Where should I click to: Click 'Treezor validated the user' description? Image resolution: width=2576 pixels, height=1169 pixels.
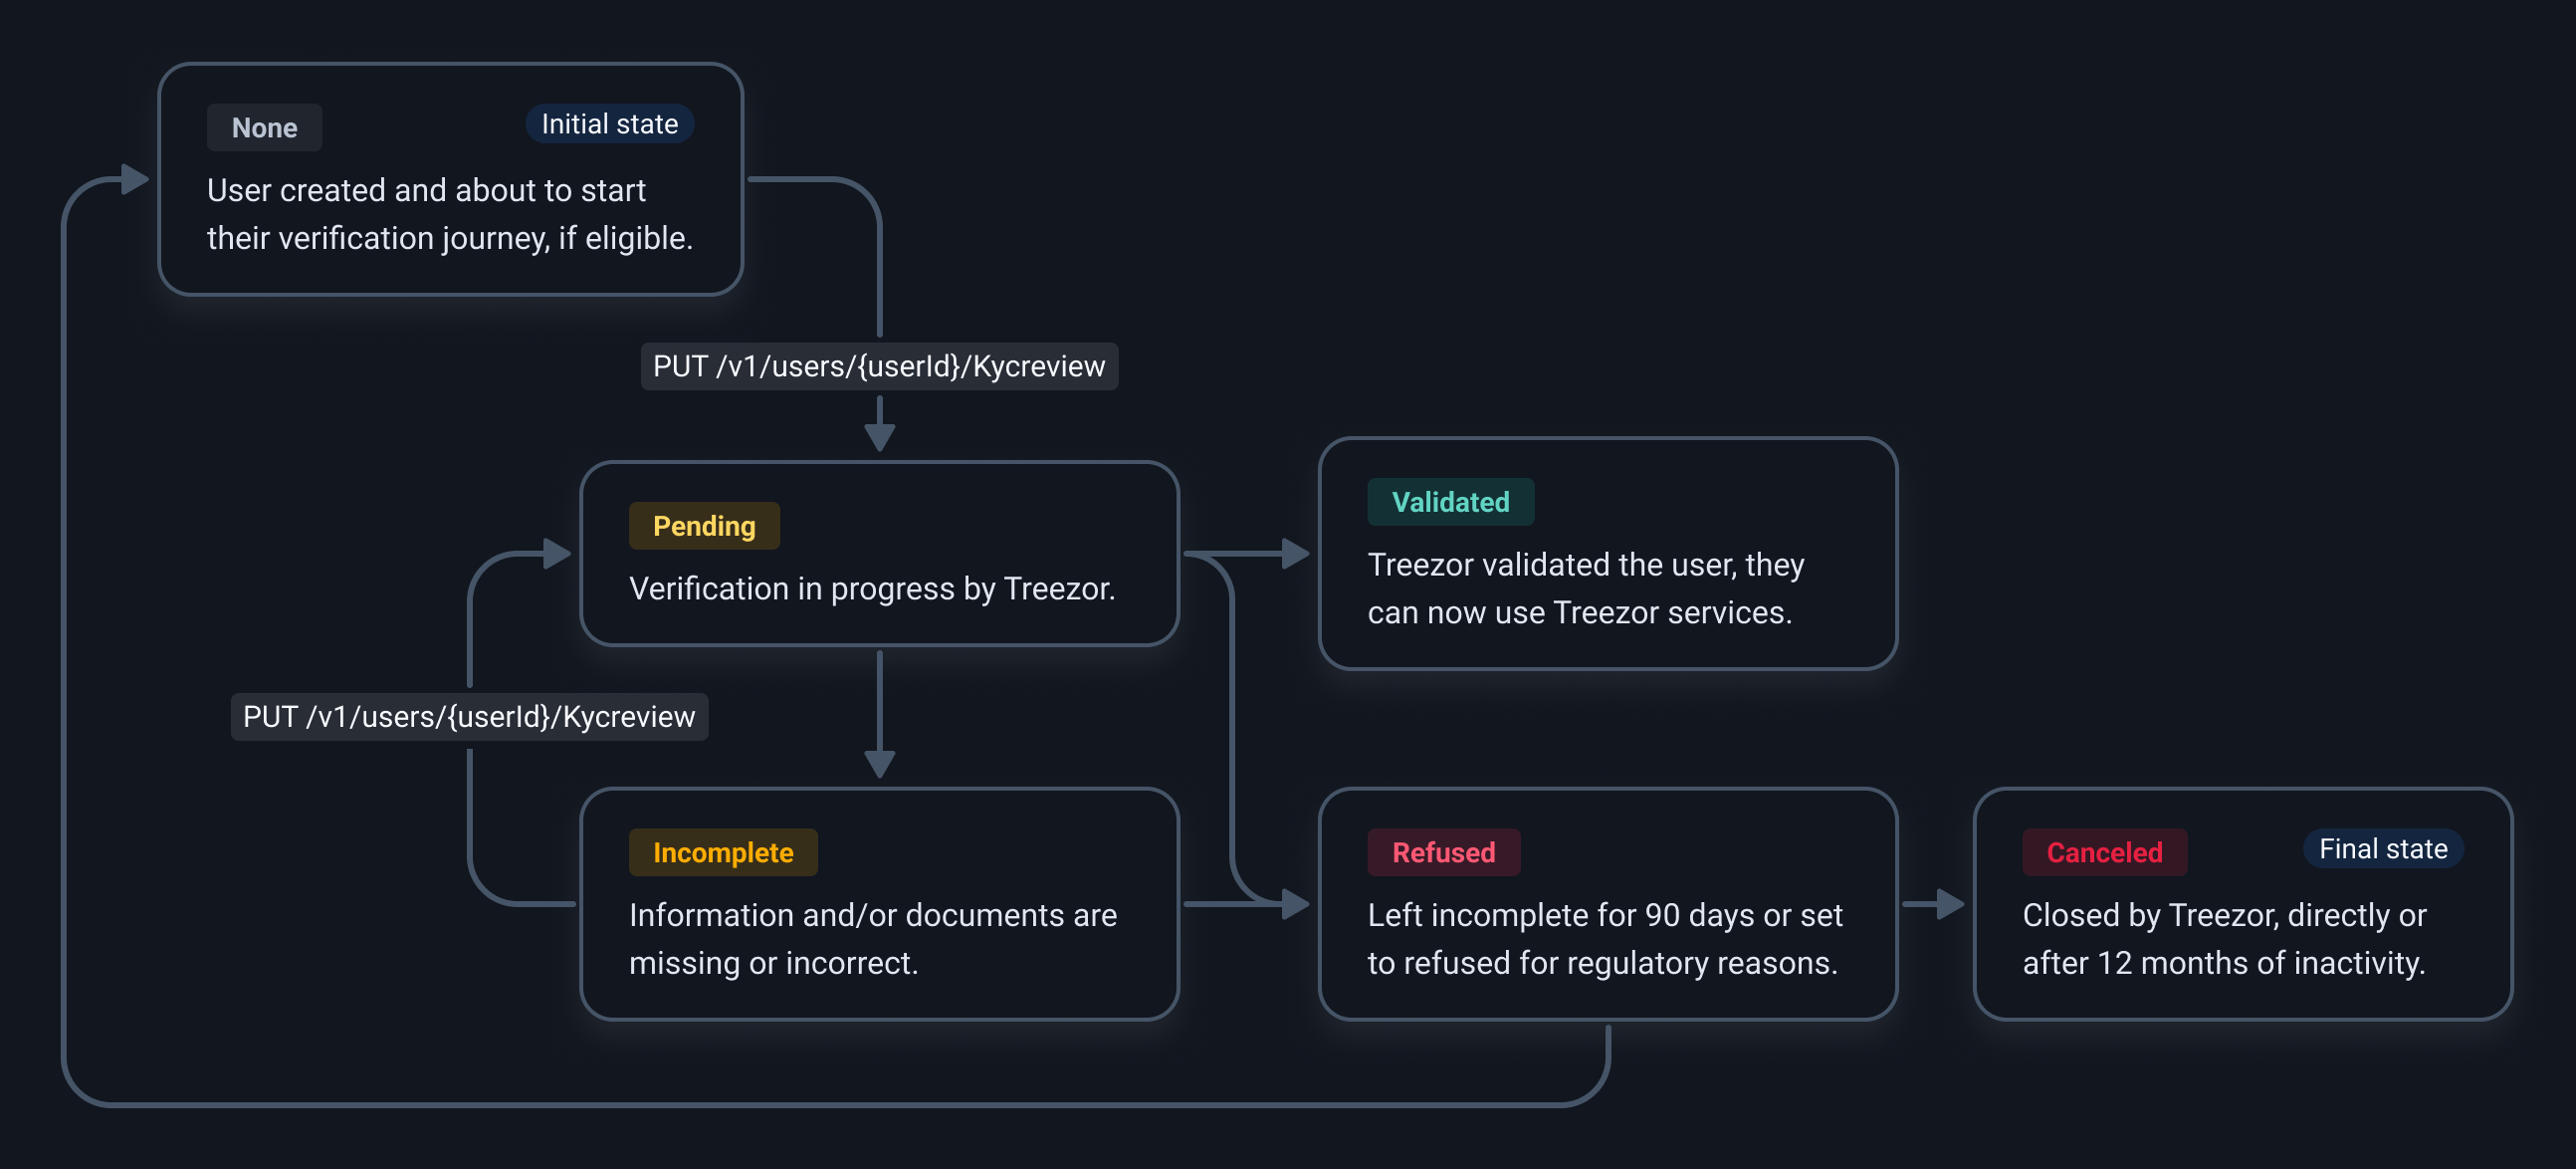[1585, 588]
